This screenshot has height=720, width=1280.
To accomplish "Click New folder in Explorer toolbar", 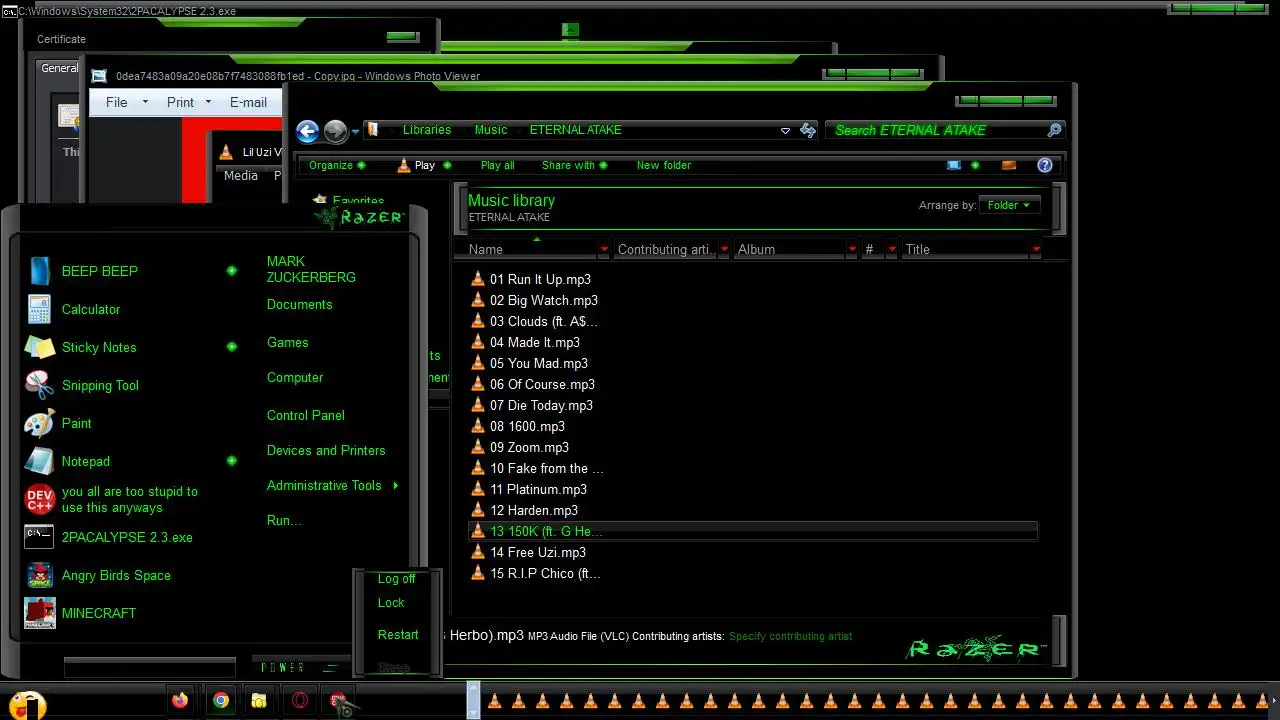I will click(664, 165).
